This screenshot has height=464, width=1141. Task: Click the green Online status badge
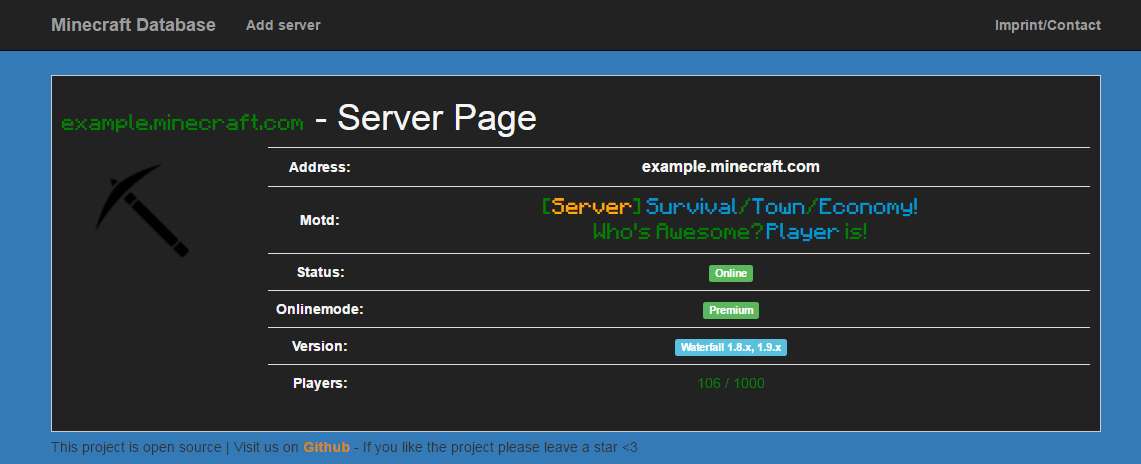(731, 273)
